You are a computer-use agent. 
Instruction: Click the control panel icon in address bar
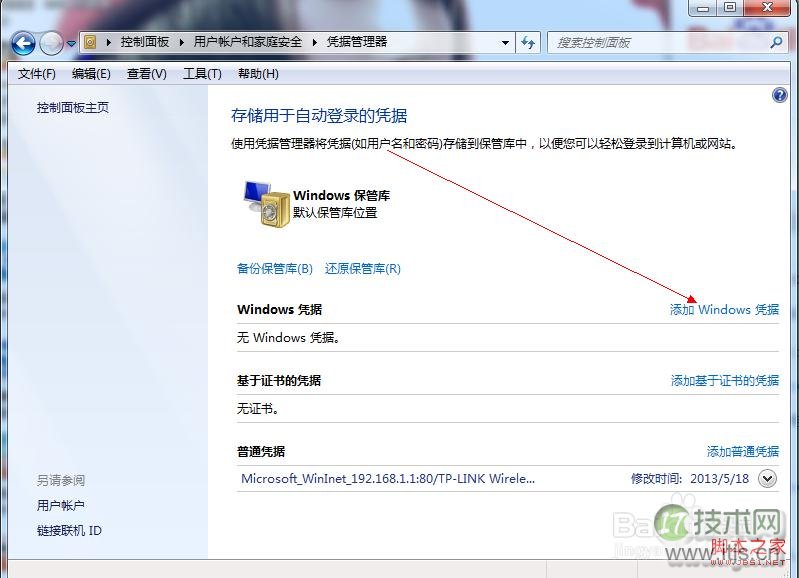click(x=90, y=42)
